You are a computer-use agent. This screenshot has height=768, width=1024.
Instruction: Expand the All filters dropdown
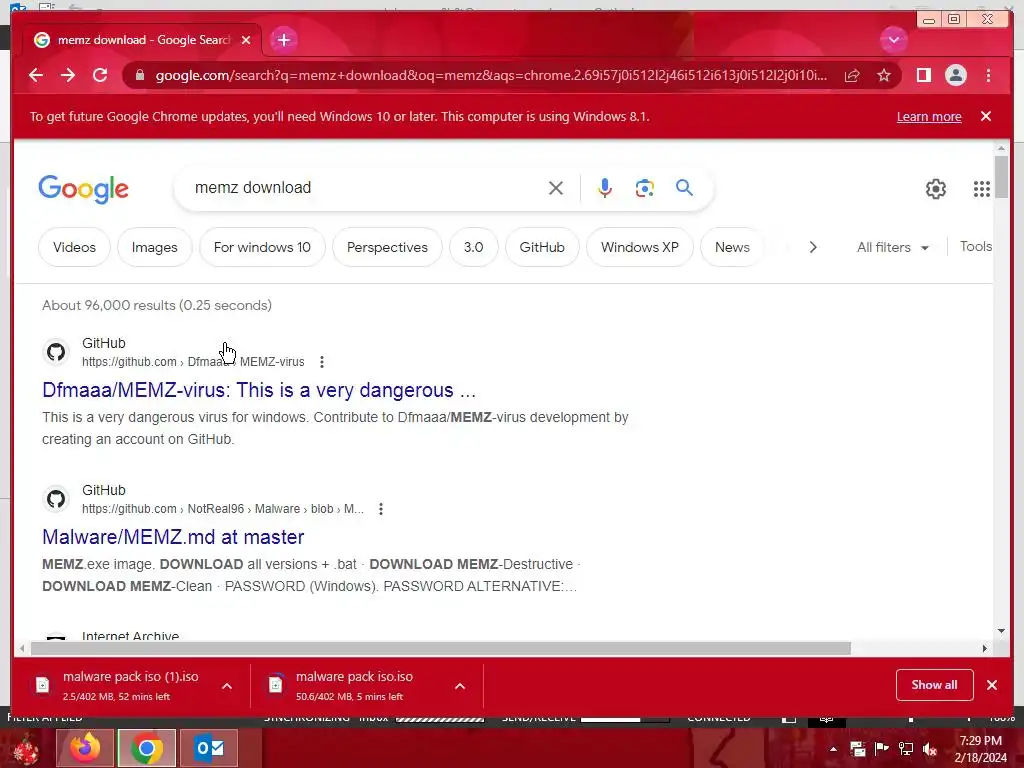[x=892, y=248]
